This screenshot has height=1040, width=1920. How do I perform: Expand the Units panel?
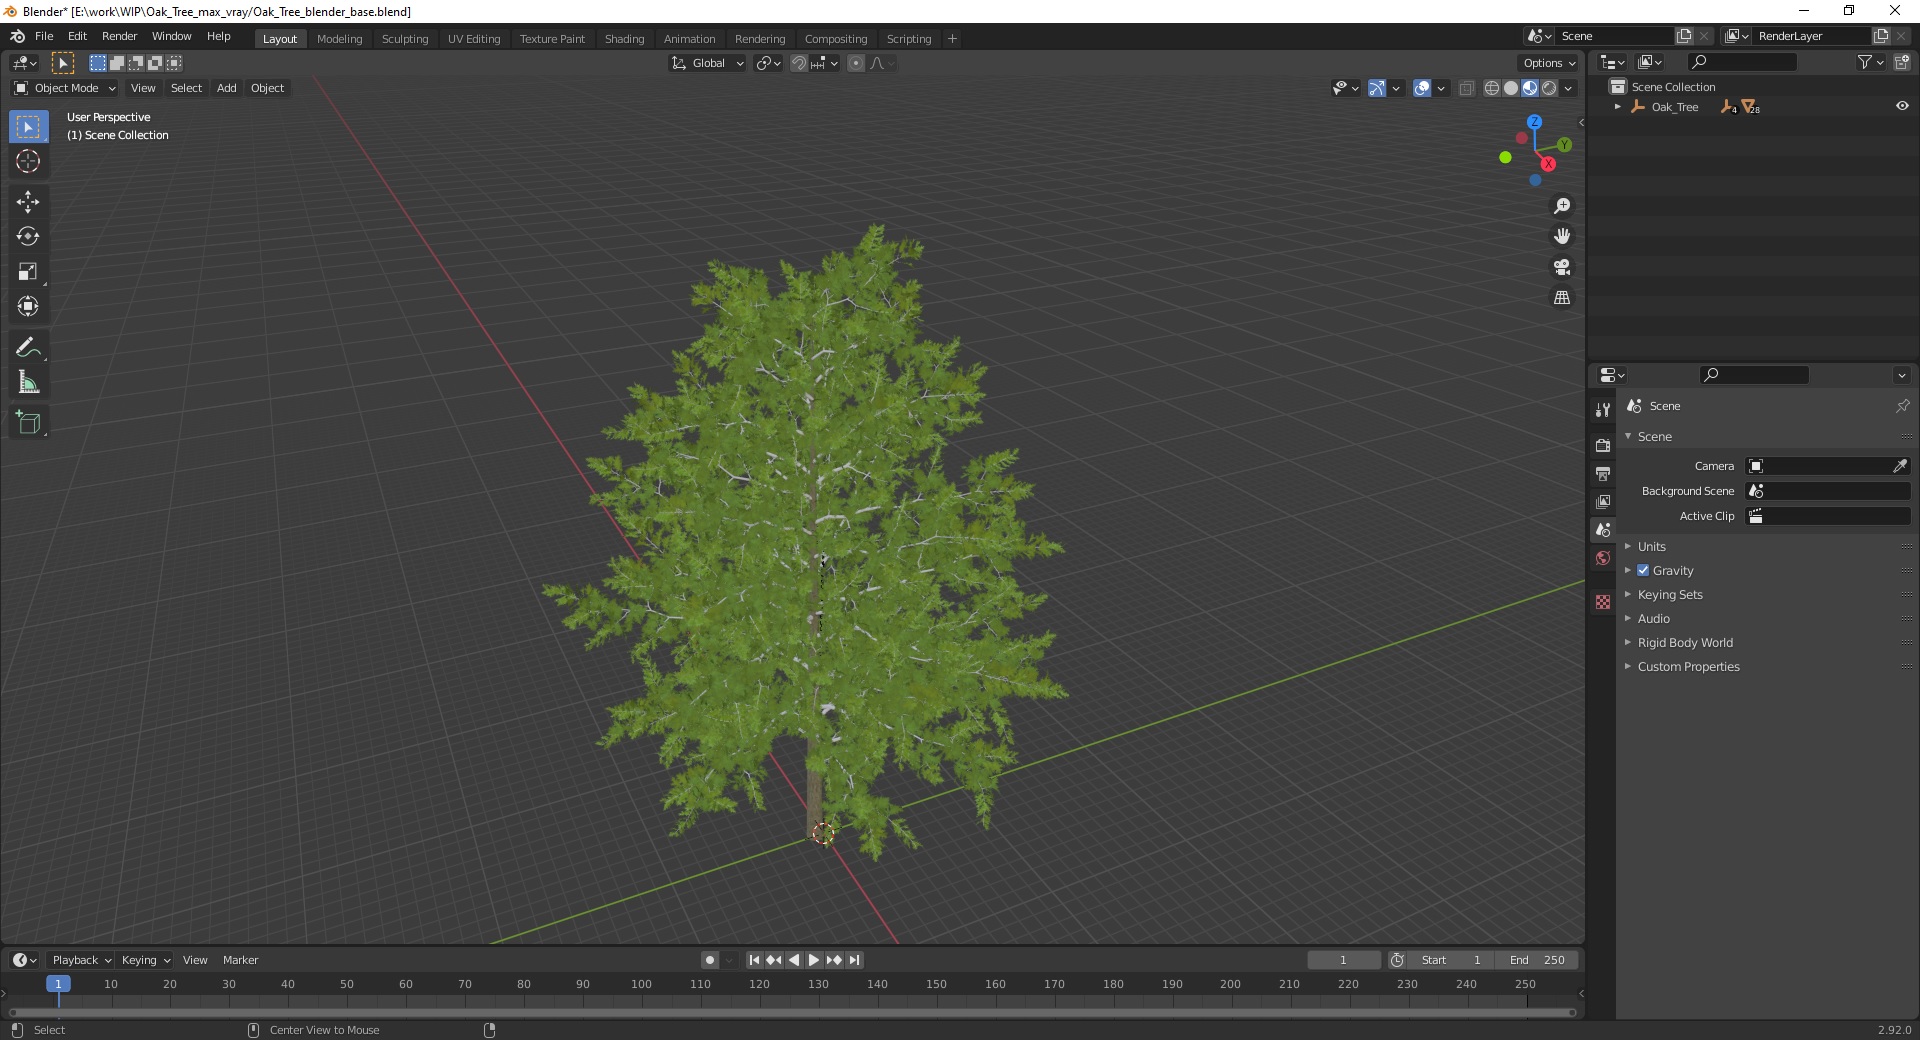click(x=1651, y=546)
